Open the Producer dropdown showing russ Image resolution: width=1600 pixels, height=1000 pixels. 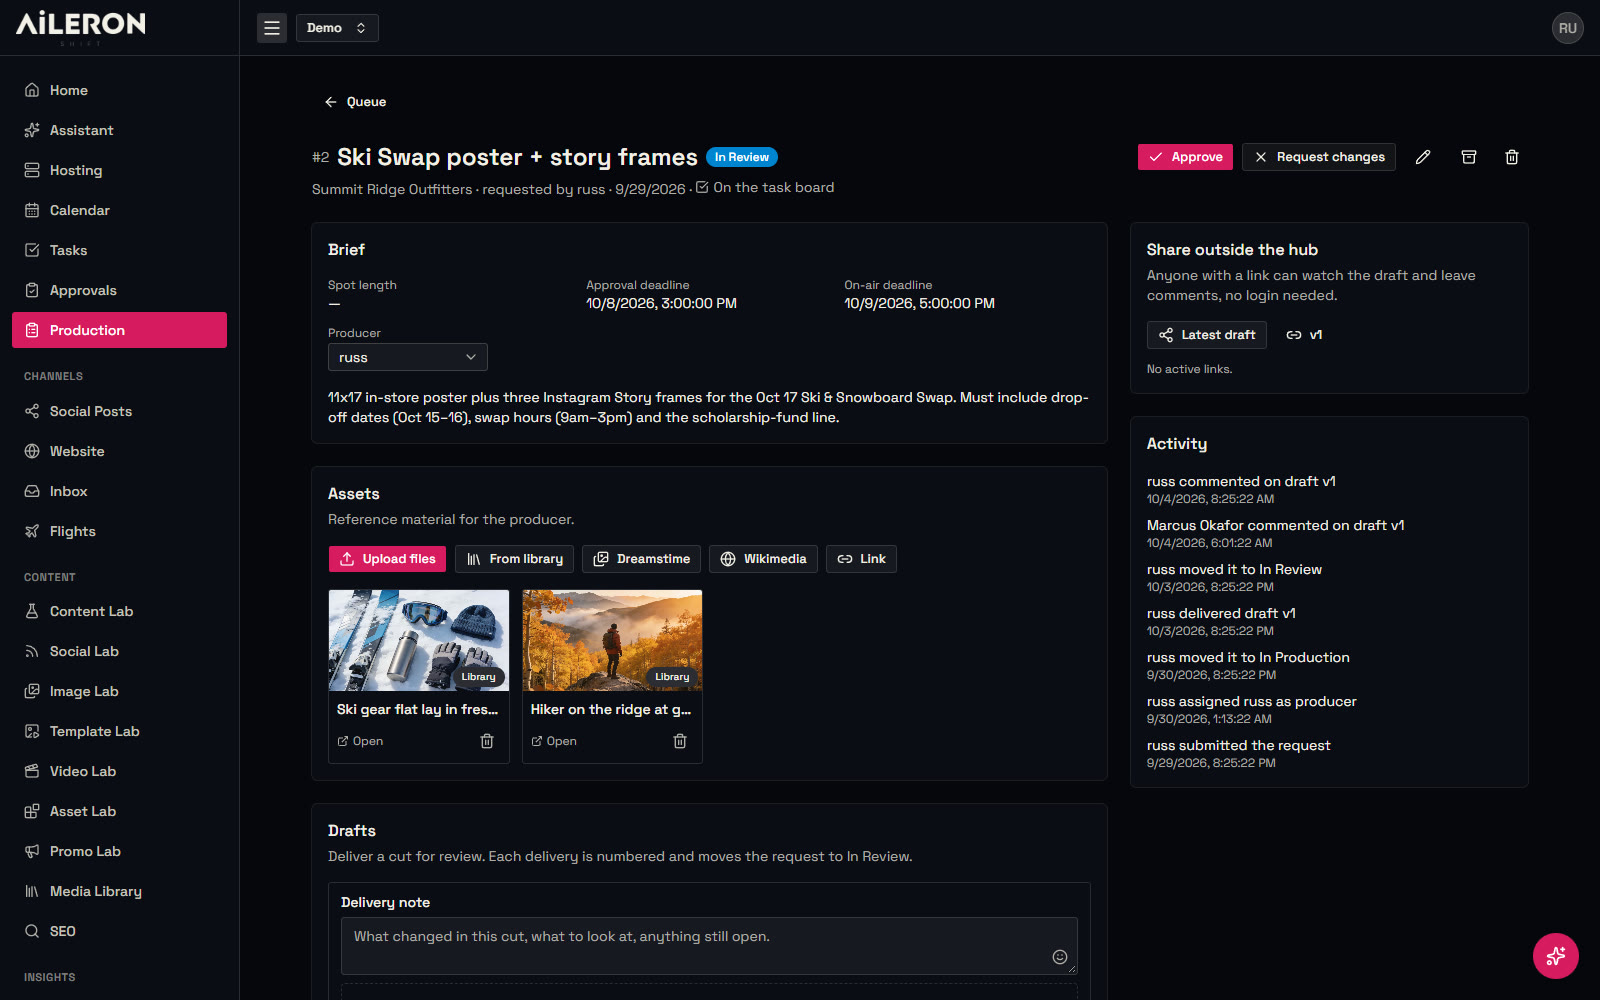click(408, 357)
